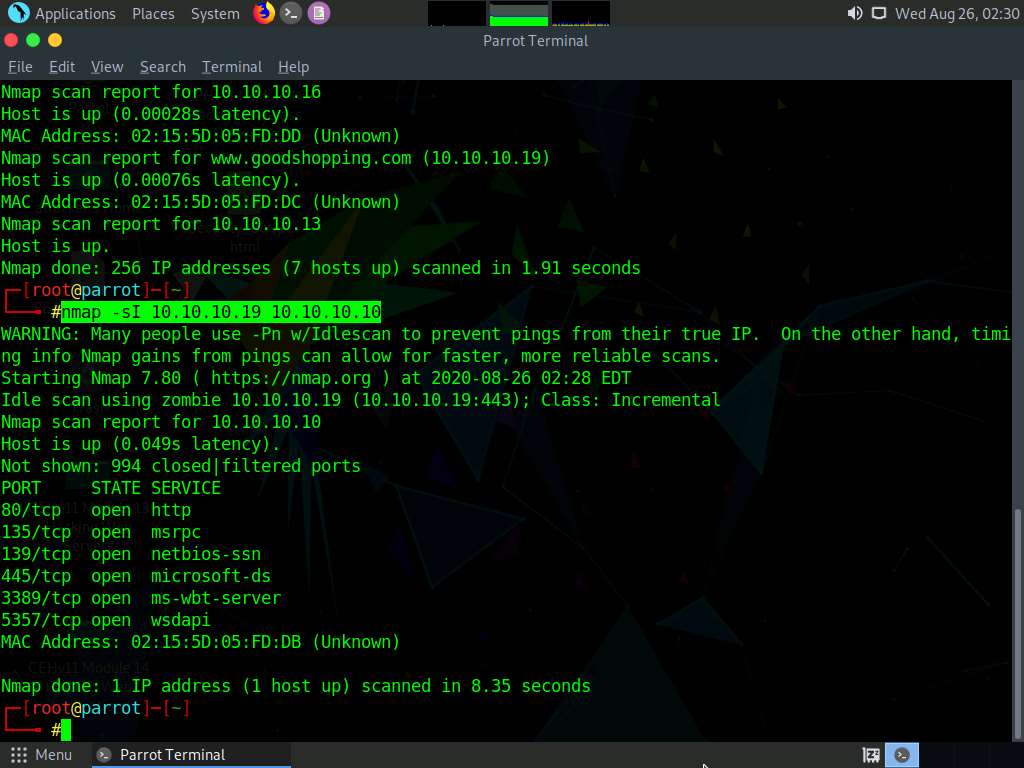Click 'Nmap done: 1 IP address' line
The image size is (1024, 768).
[296, 686]
